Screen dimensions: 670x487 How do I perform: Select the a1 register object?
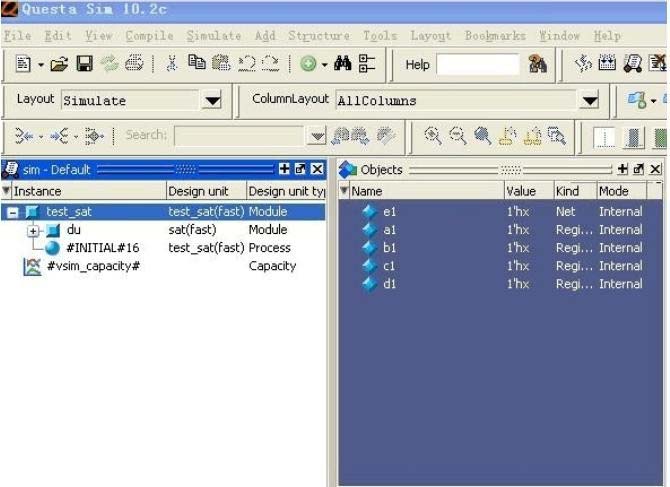pyautogui.click(x=500, y=230)
